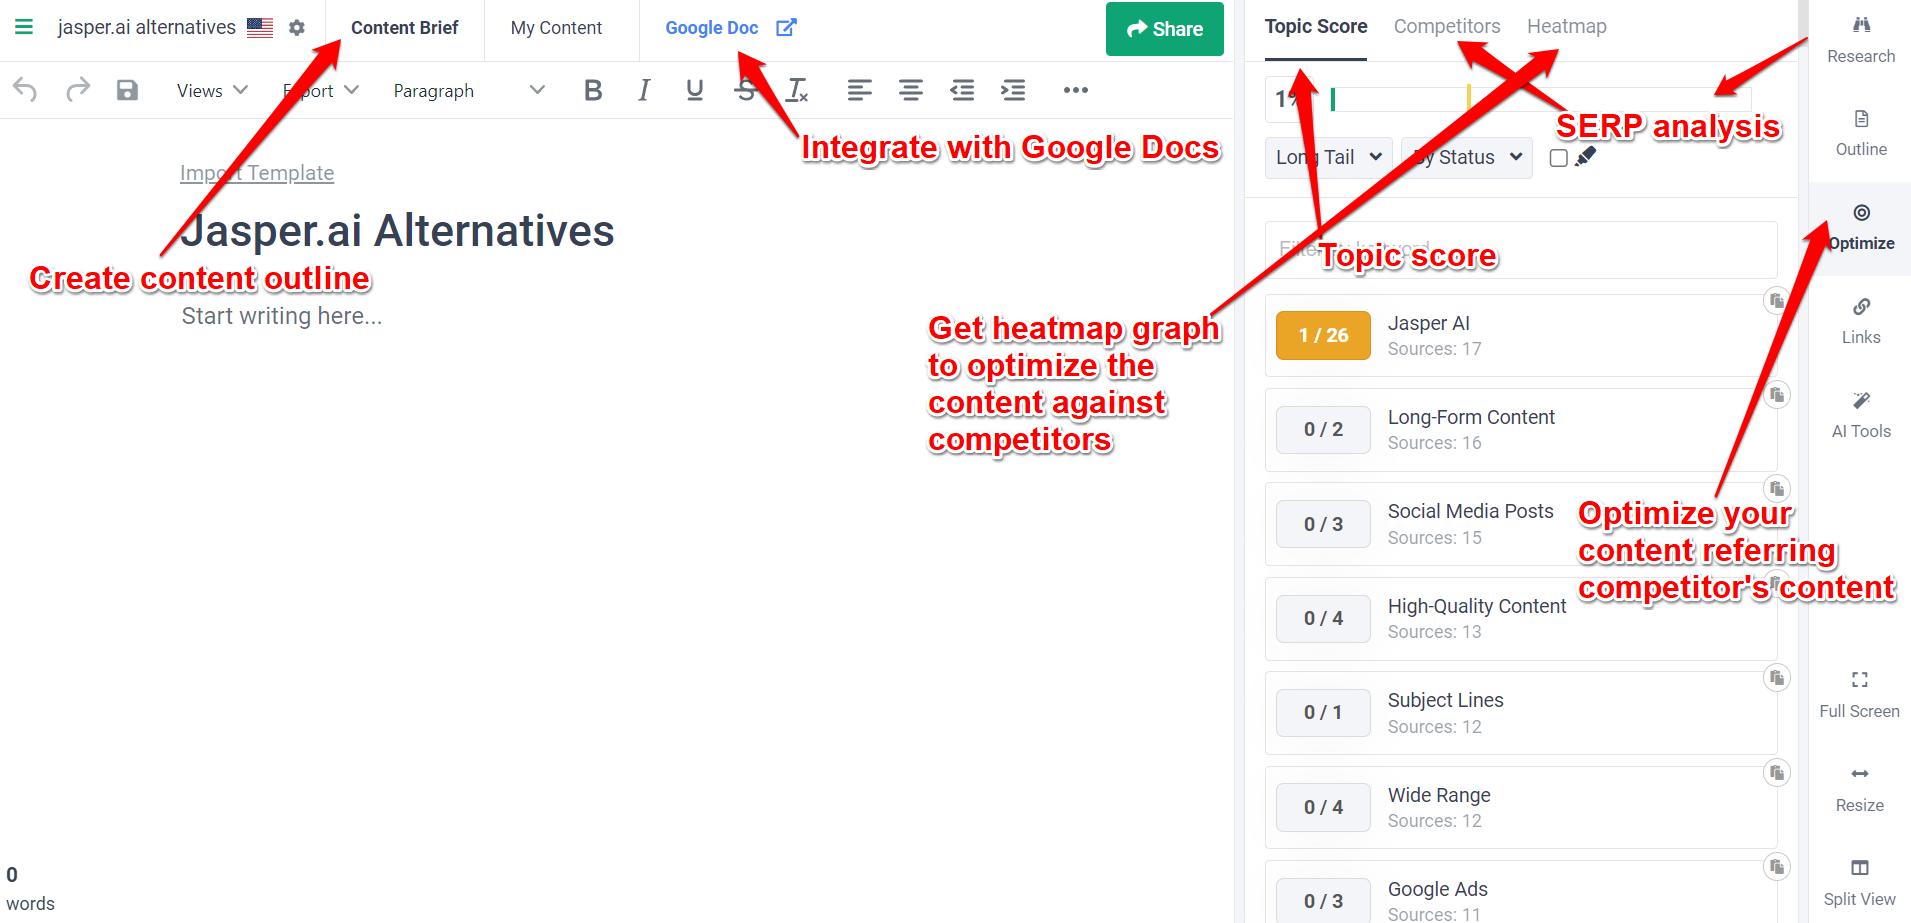This screenshot has width=1911, height=923.
Task: Select the Subject Lines topic row
Action: pos(1521,713)
